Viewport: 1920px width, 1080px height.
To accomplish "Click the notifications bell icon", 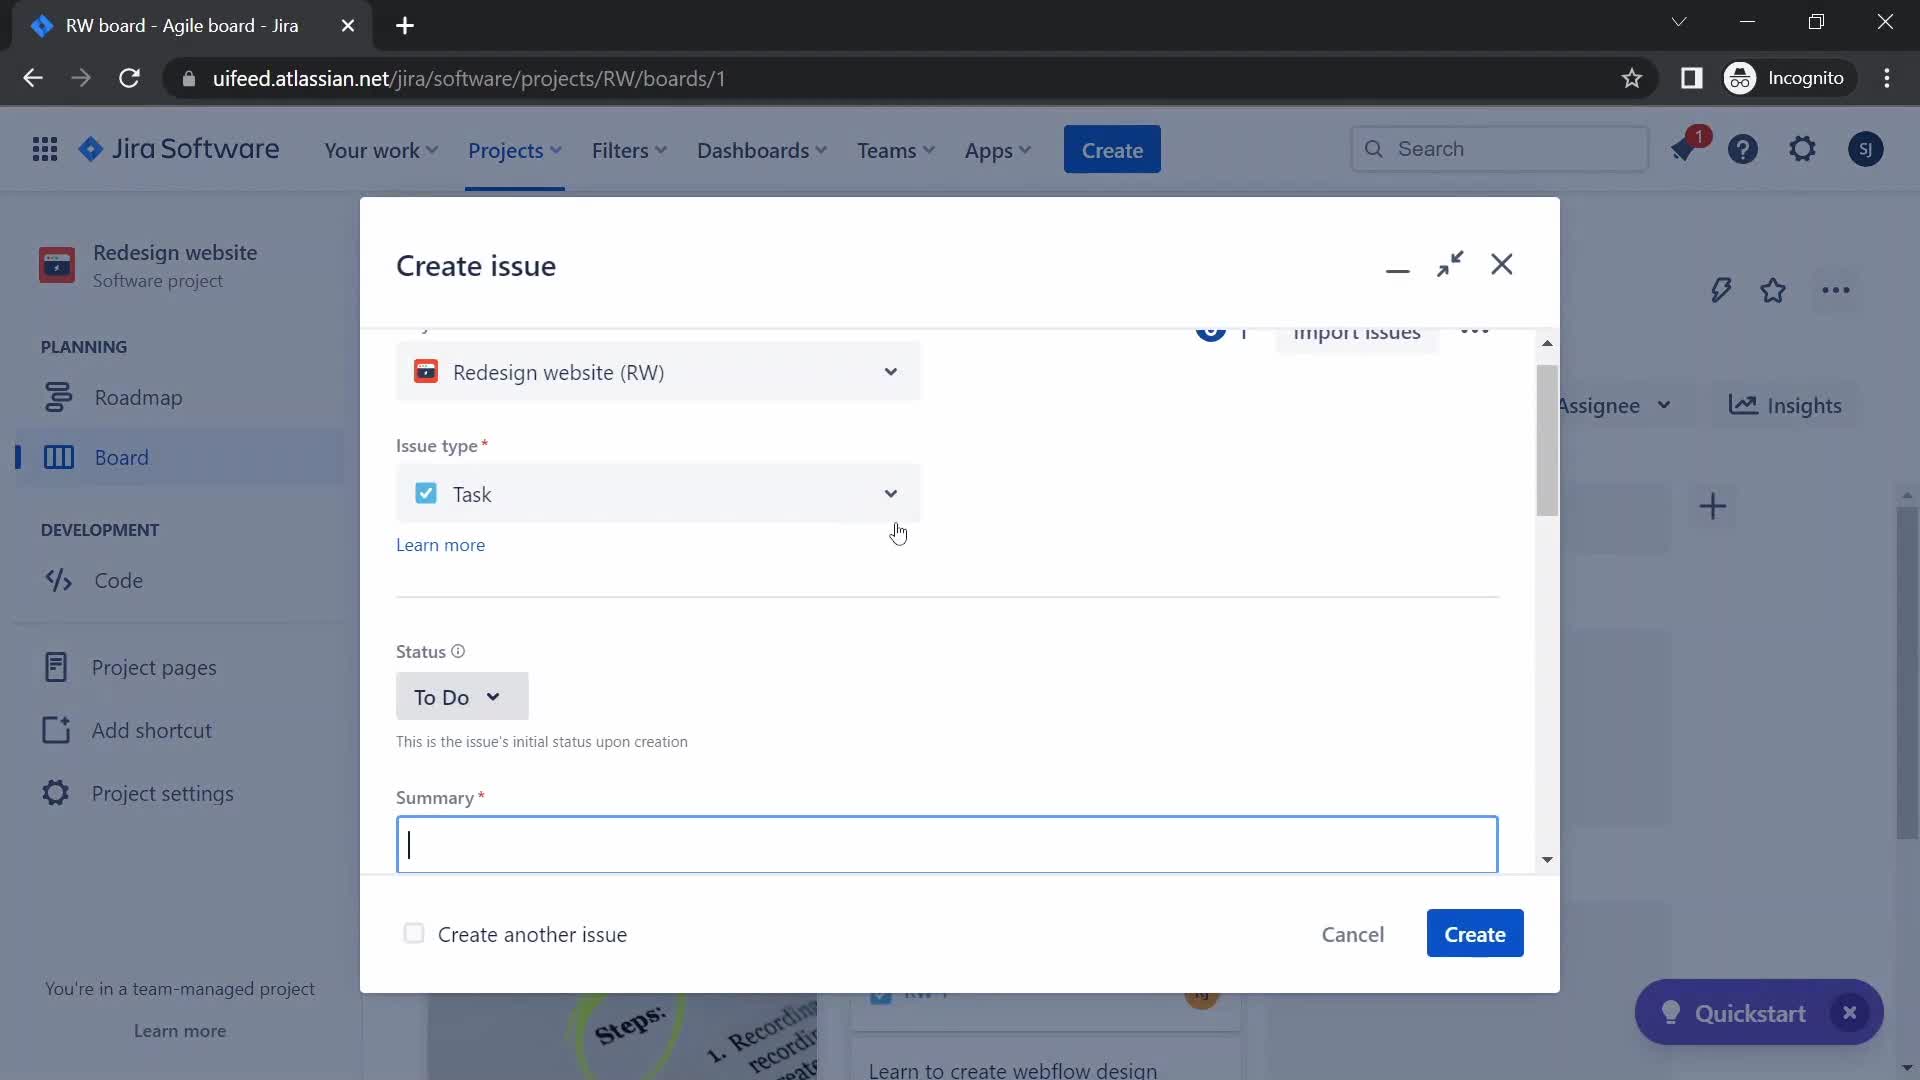I will (1685, 149).
